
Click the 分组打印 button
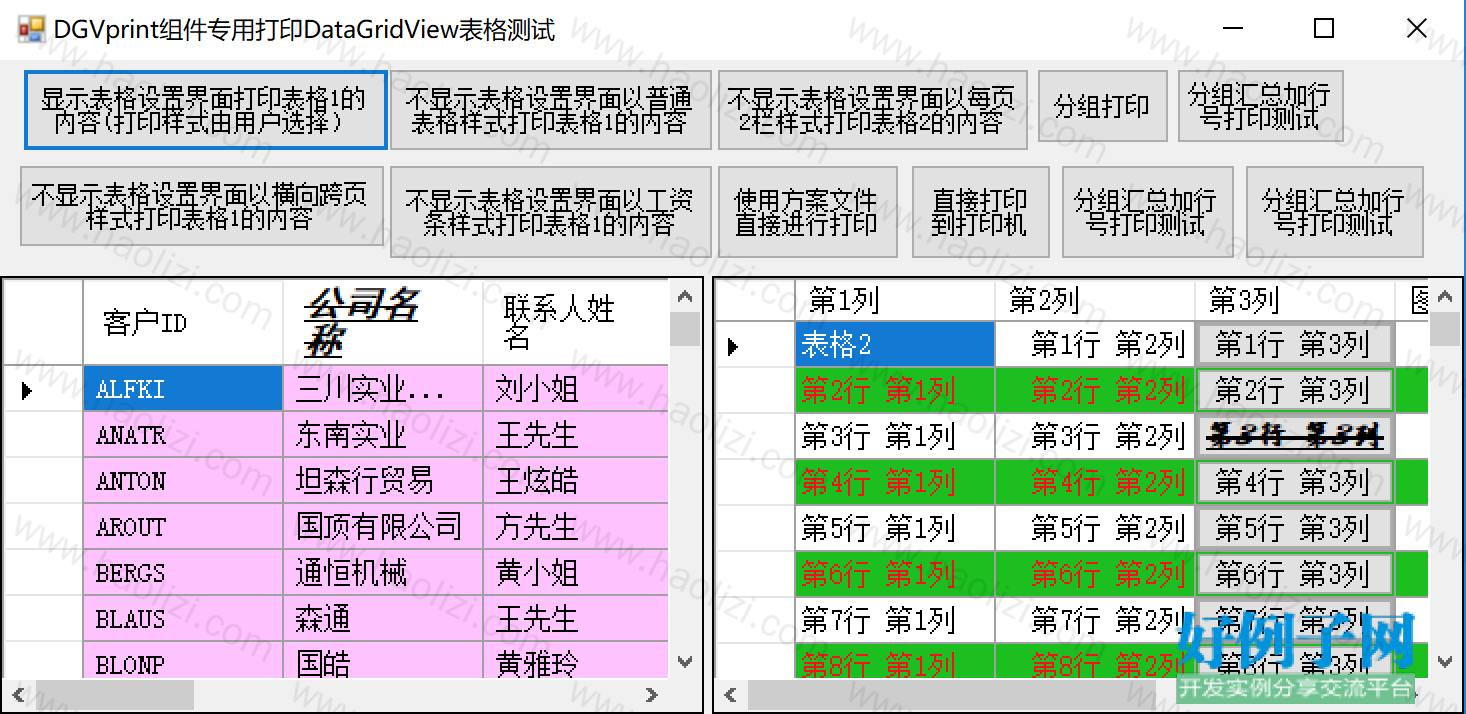1103,106
